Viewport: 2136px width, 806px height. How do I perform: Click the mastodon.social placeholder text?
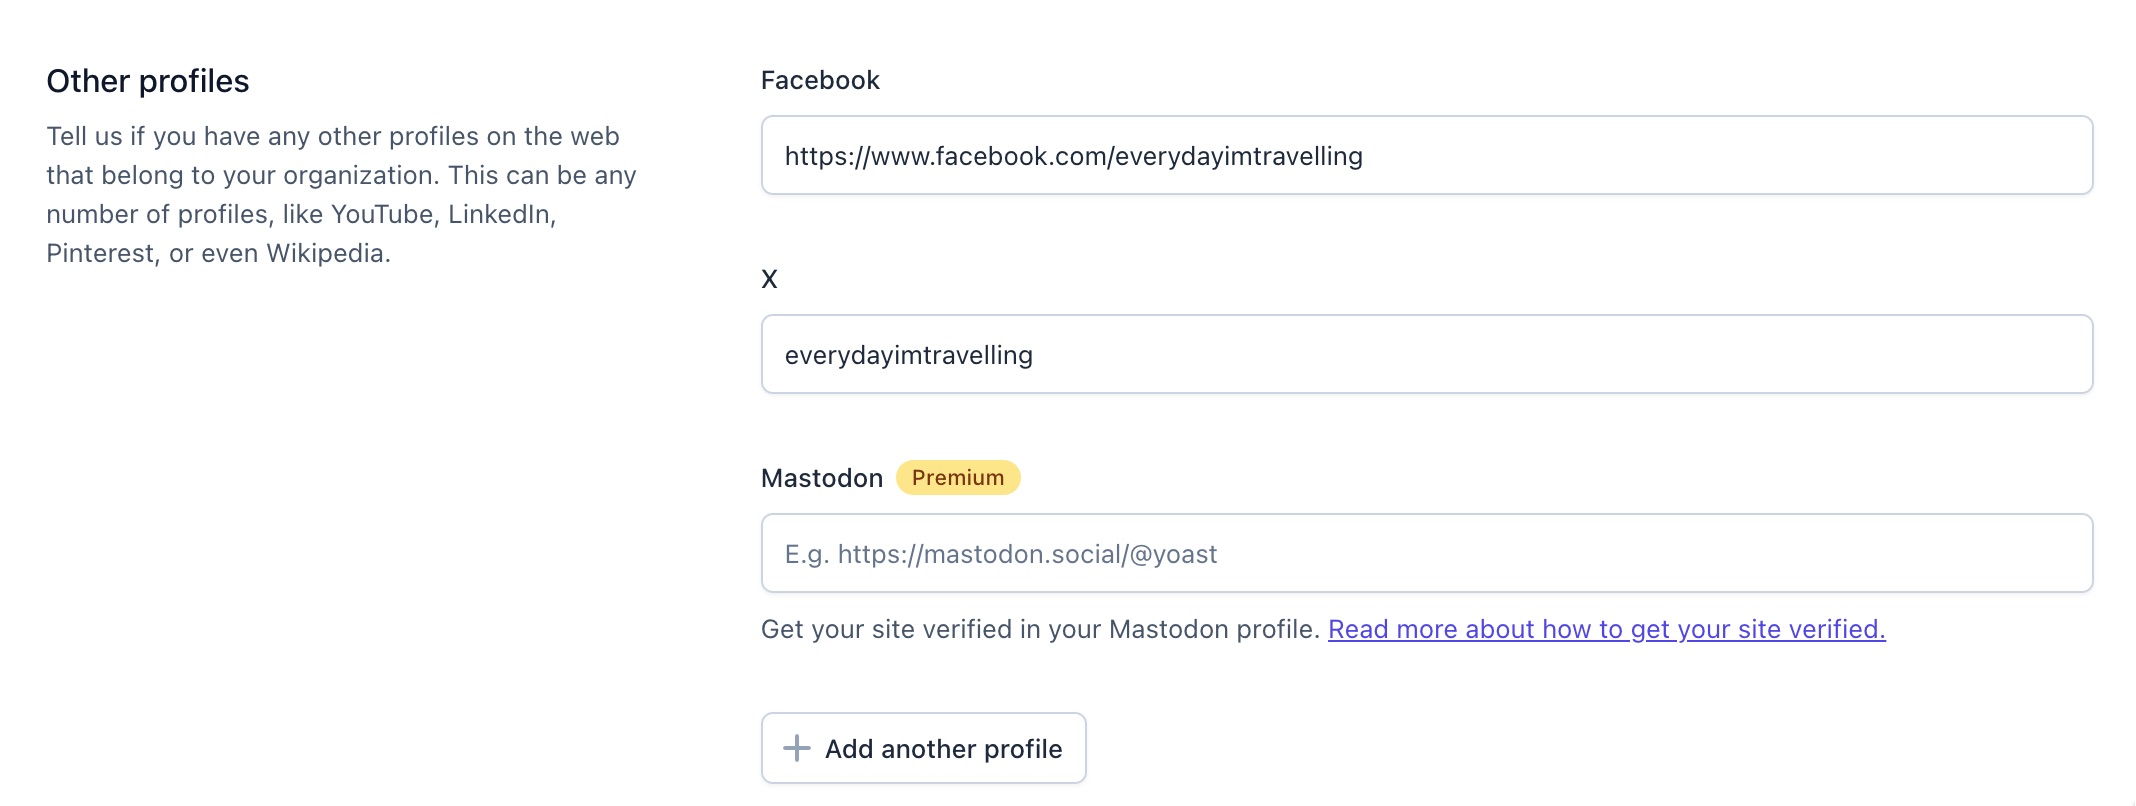point(1001,554)
